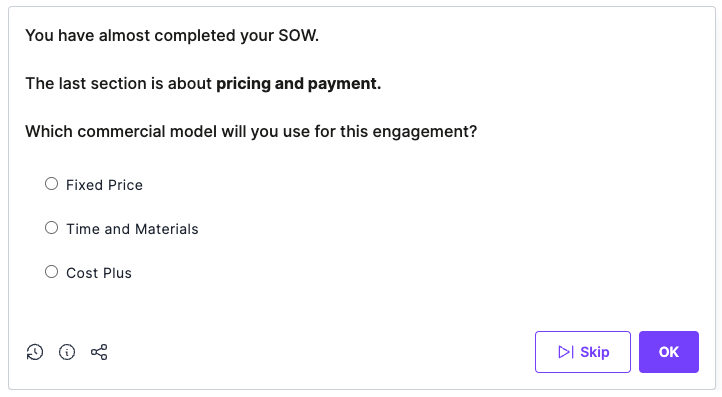Click the share nodes icon

click(x=99, y=352)
